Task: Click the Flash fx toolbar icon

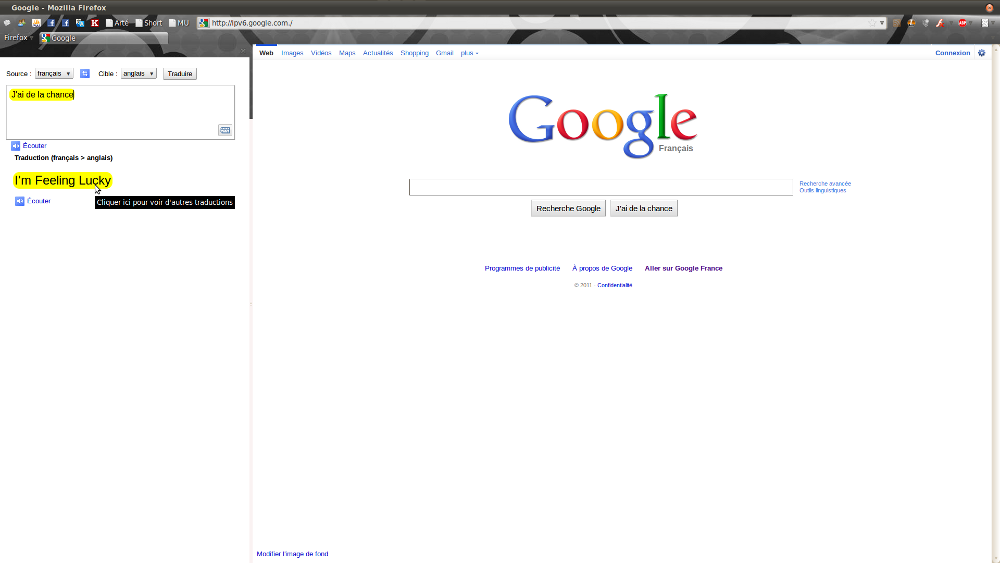Action: [940, 23]
